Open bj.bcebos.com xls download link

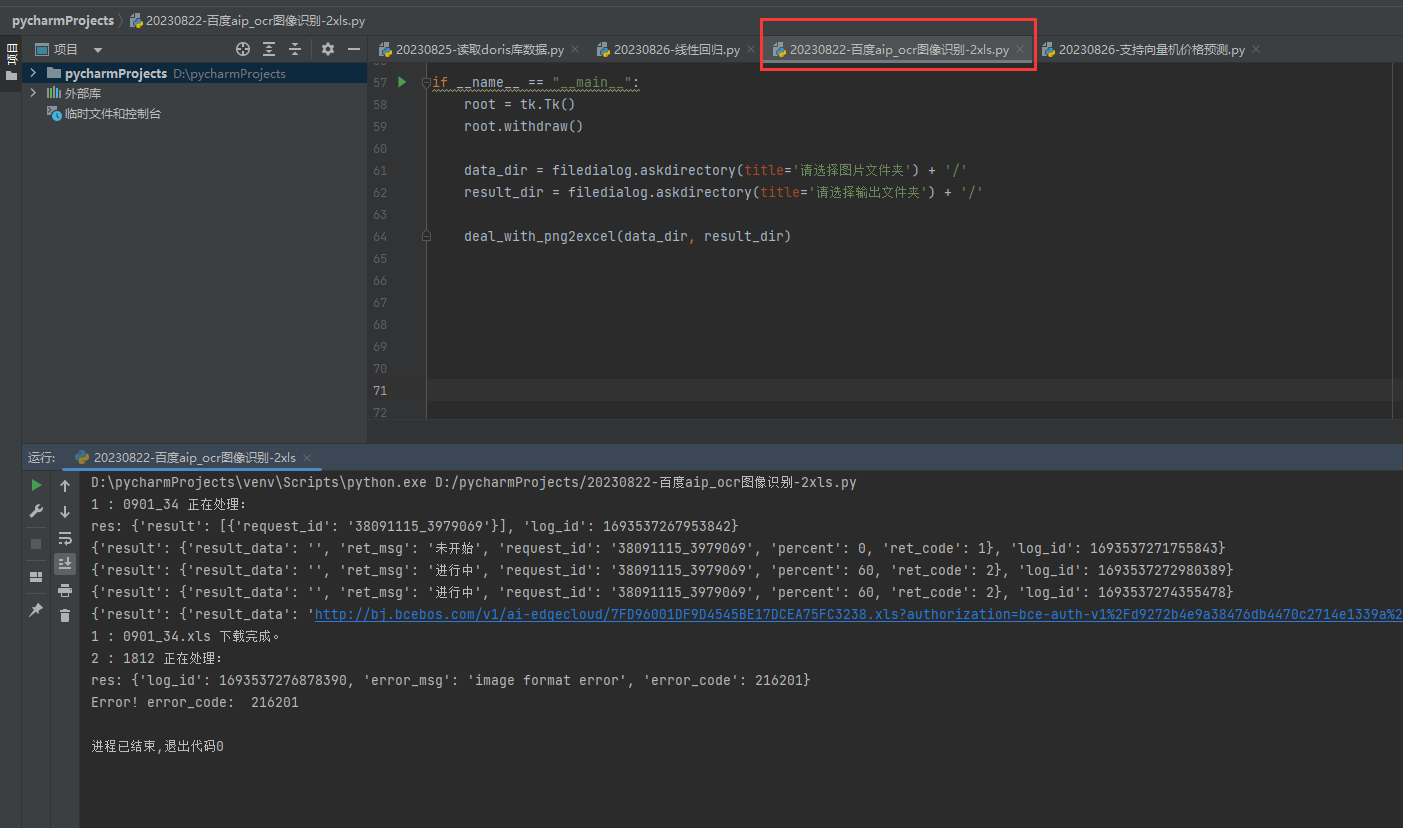(x=859, y=614)
